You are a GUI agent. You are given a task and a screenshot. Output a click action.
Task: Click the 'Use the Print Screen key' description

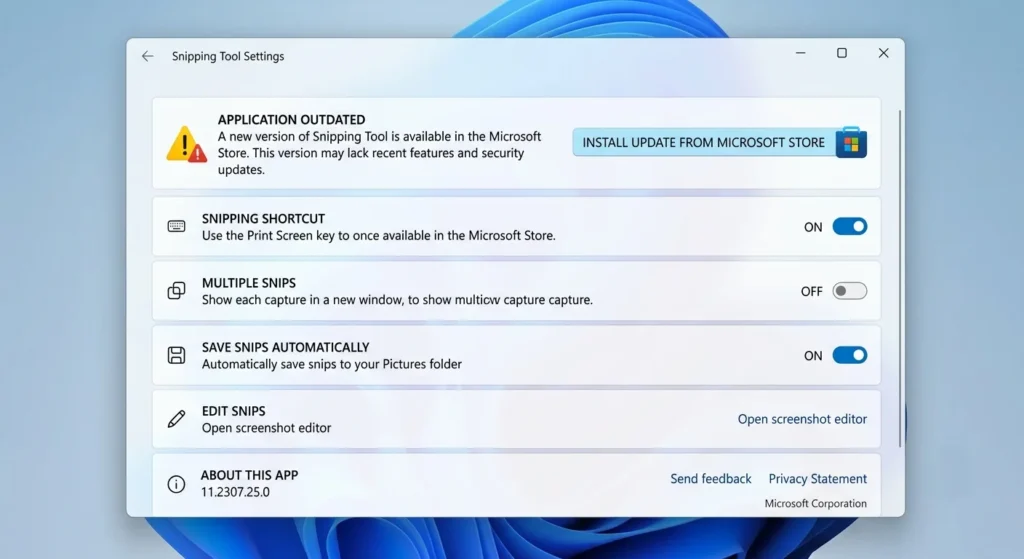coord(379,236)
